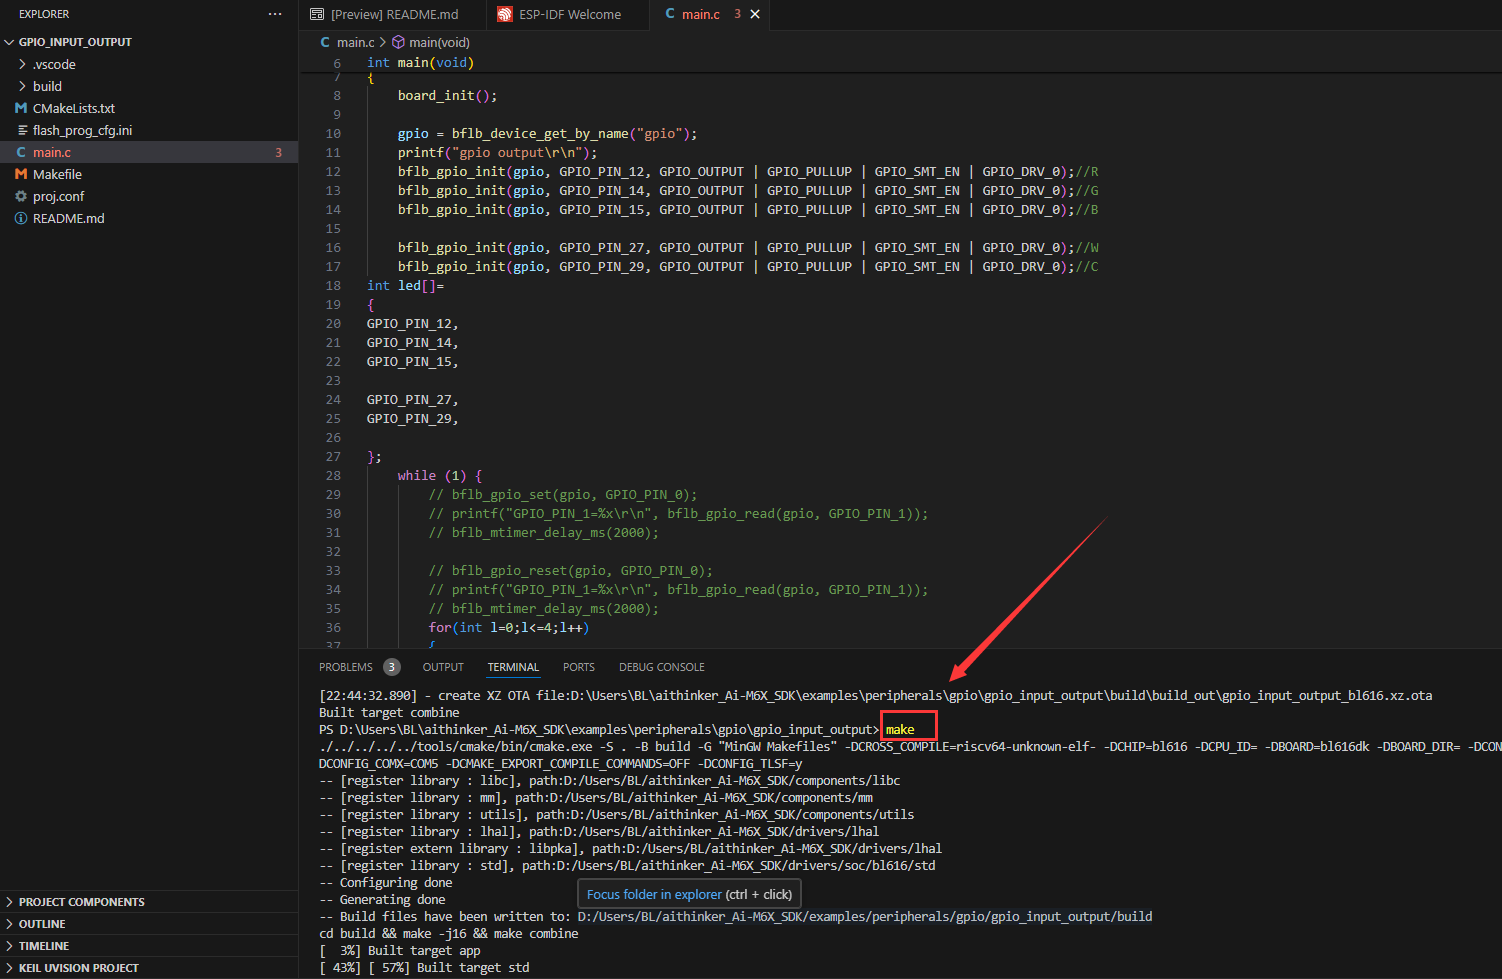Click line number 12 in the gutter
Image resolution: width=1502 pixels, height=979 pixels.
tap(333, 172)
